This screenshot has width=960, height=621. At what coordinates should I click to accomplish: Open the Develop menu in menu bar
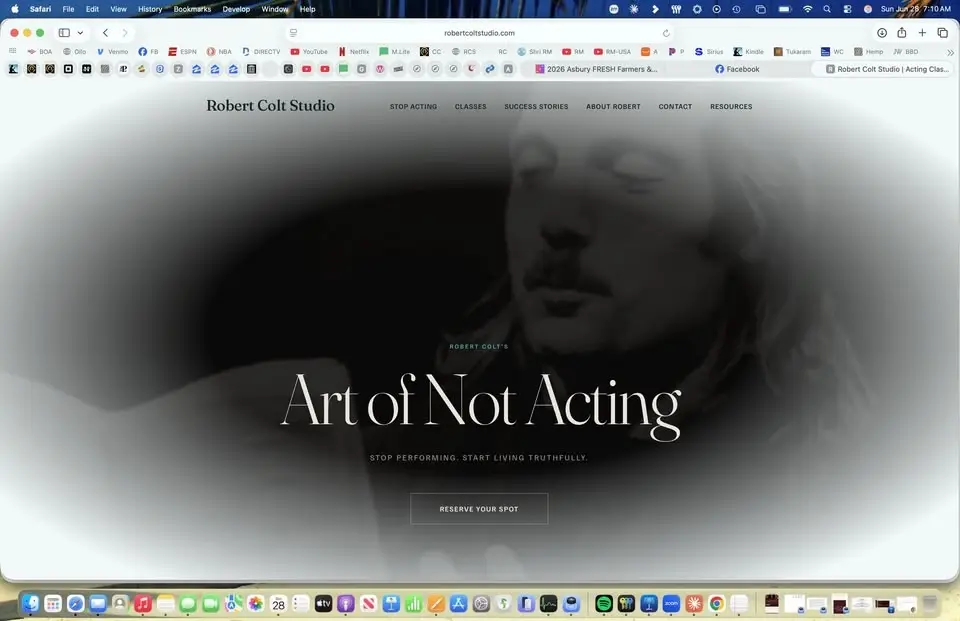pyautogui.click(x=236, y=9)
